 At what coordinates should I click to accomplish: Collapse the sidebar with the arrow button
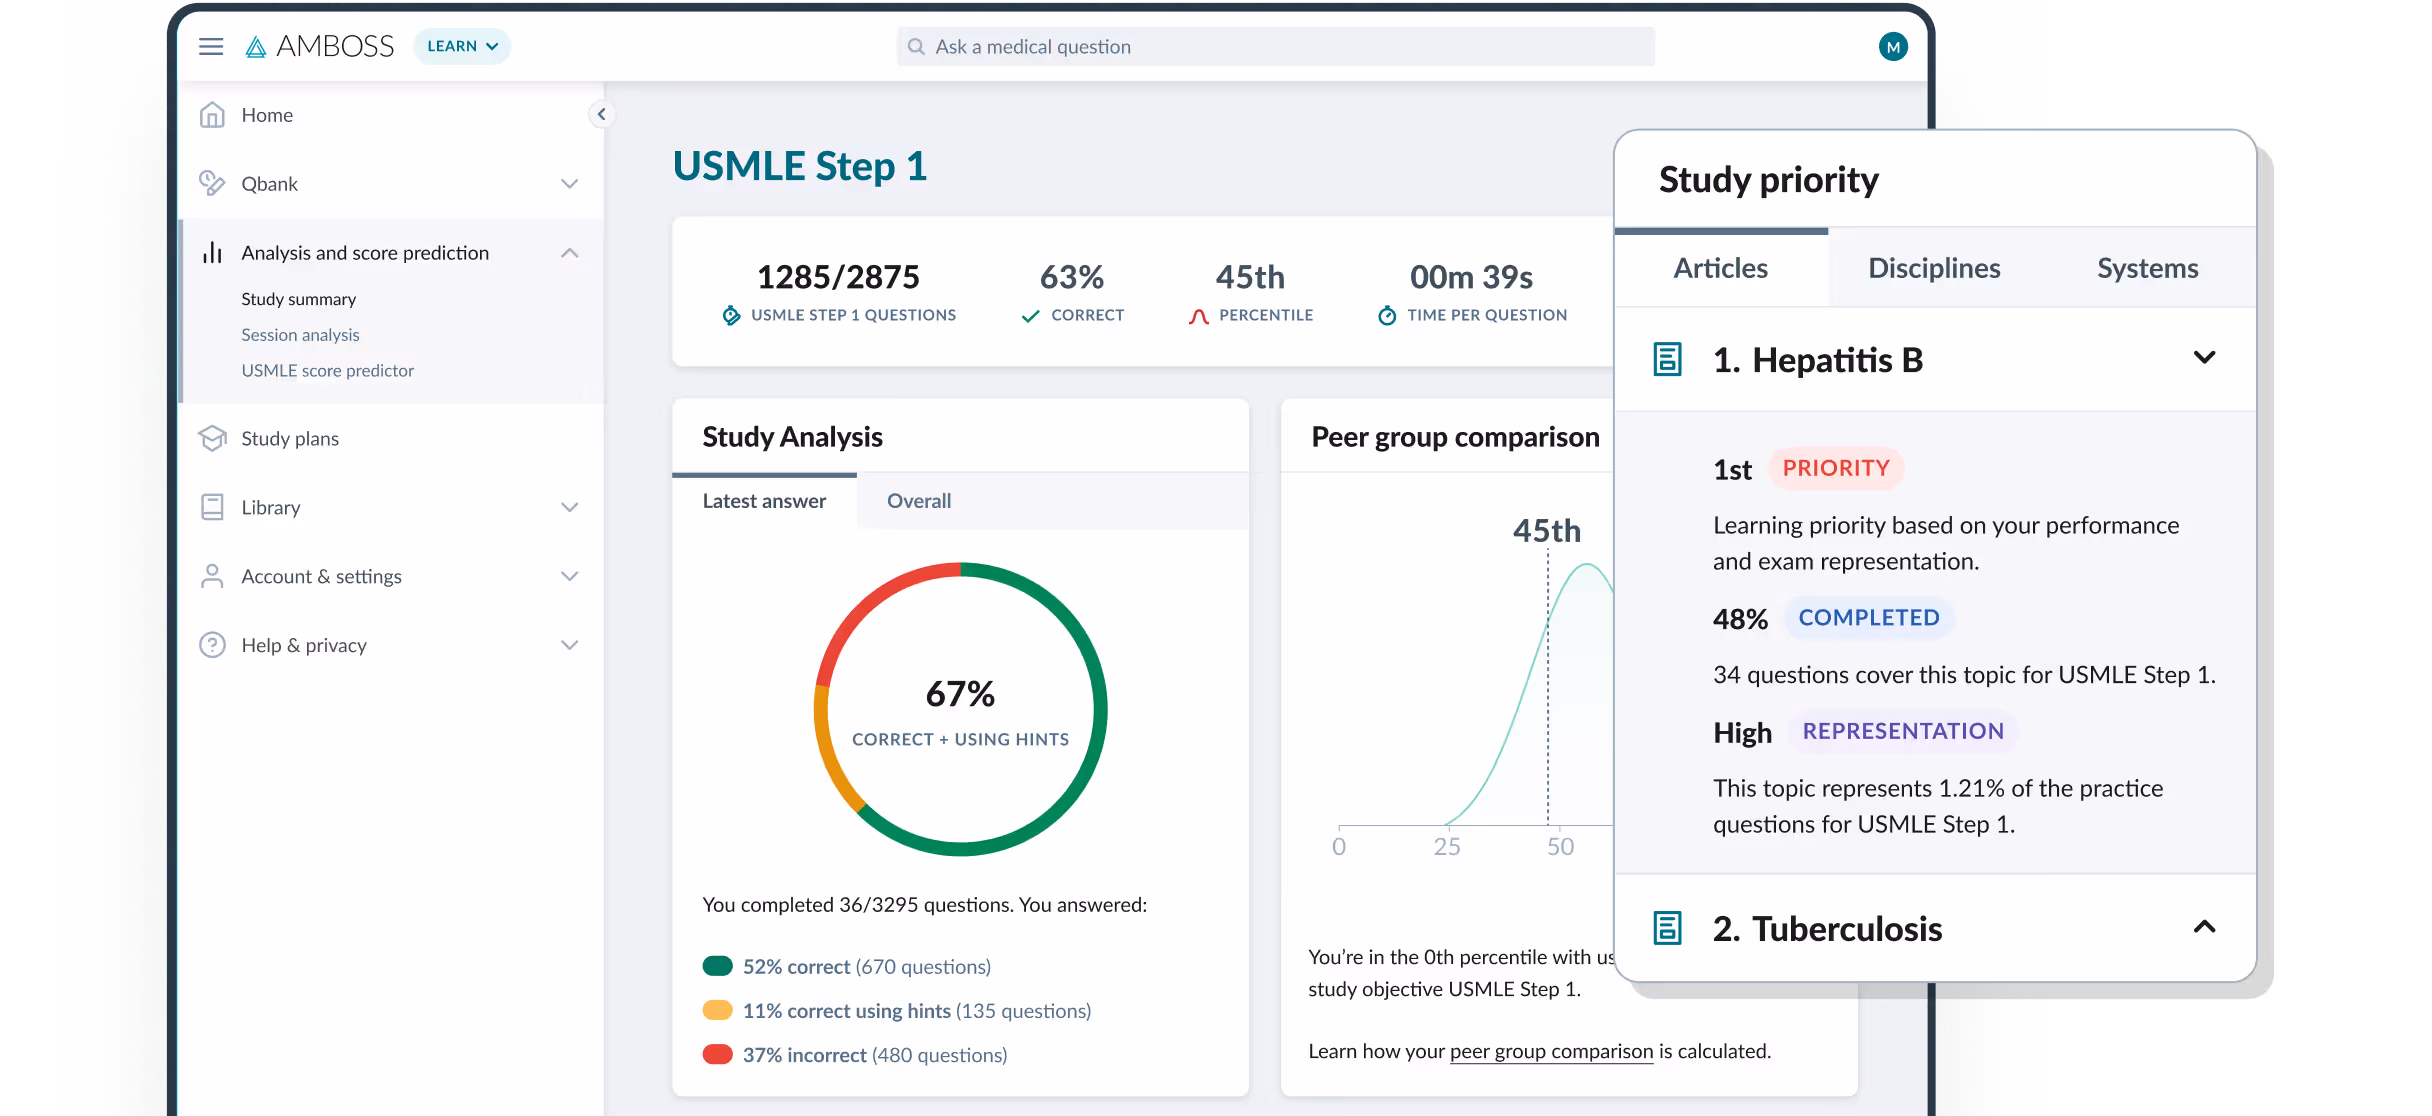point(601,114)
